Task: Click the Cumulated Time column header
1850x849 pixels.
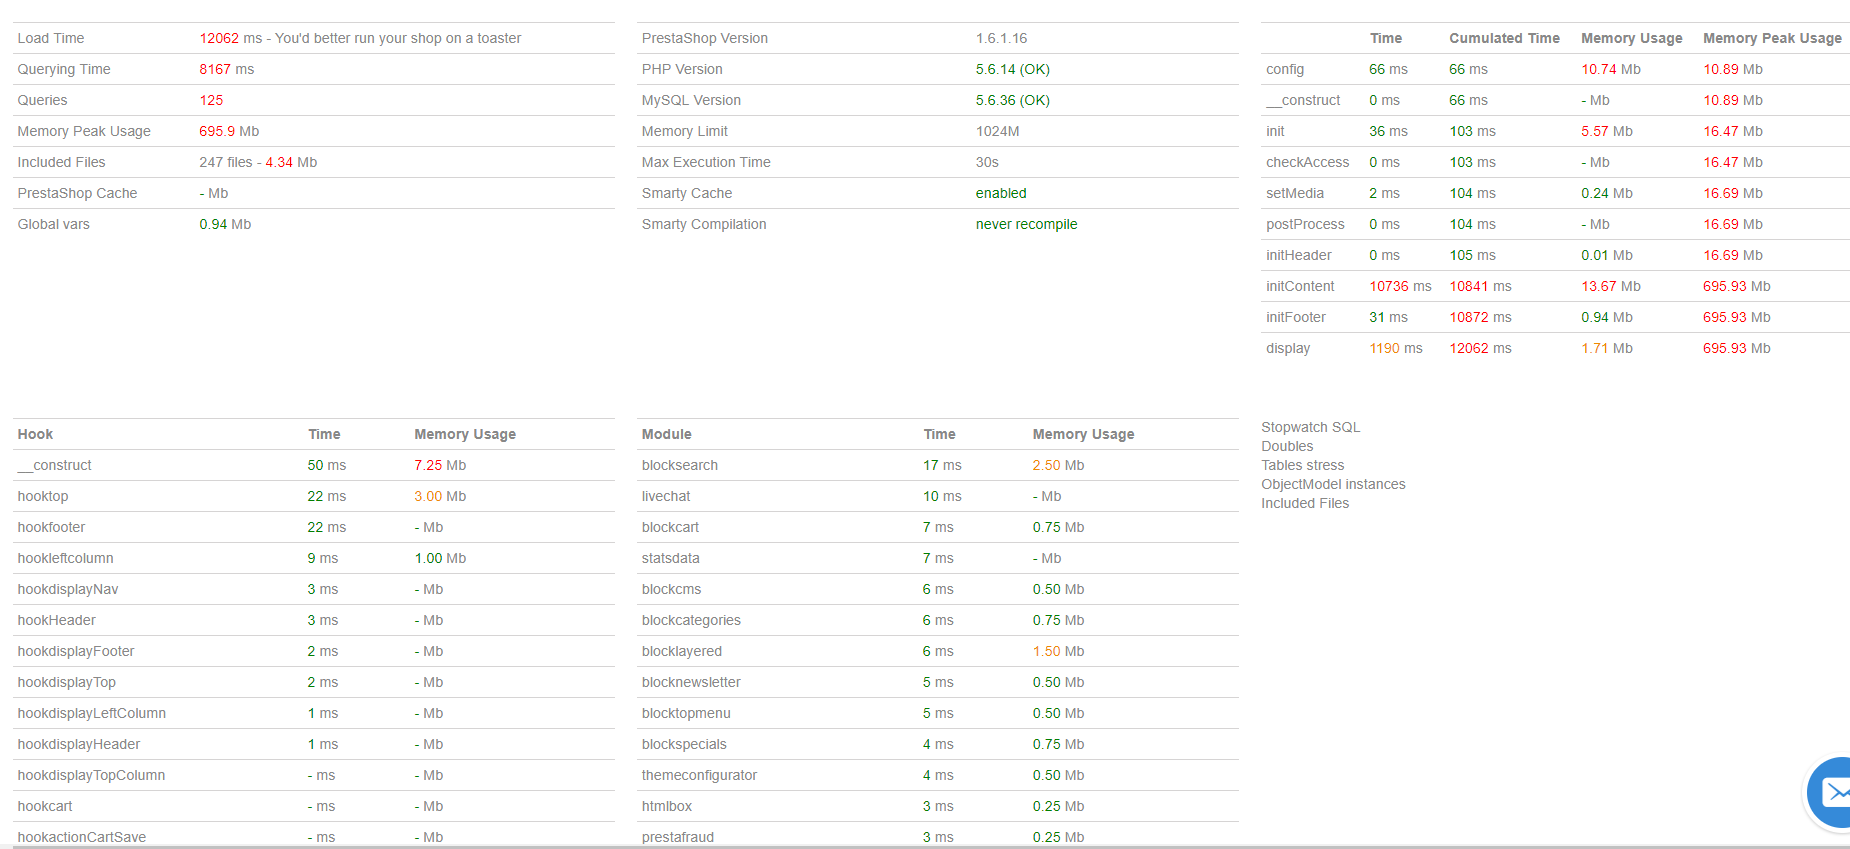Action: point(1505,38)
